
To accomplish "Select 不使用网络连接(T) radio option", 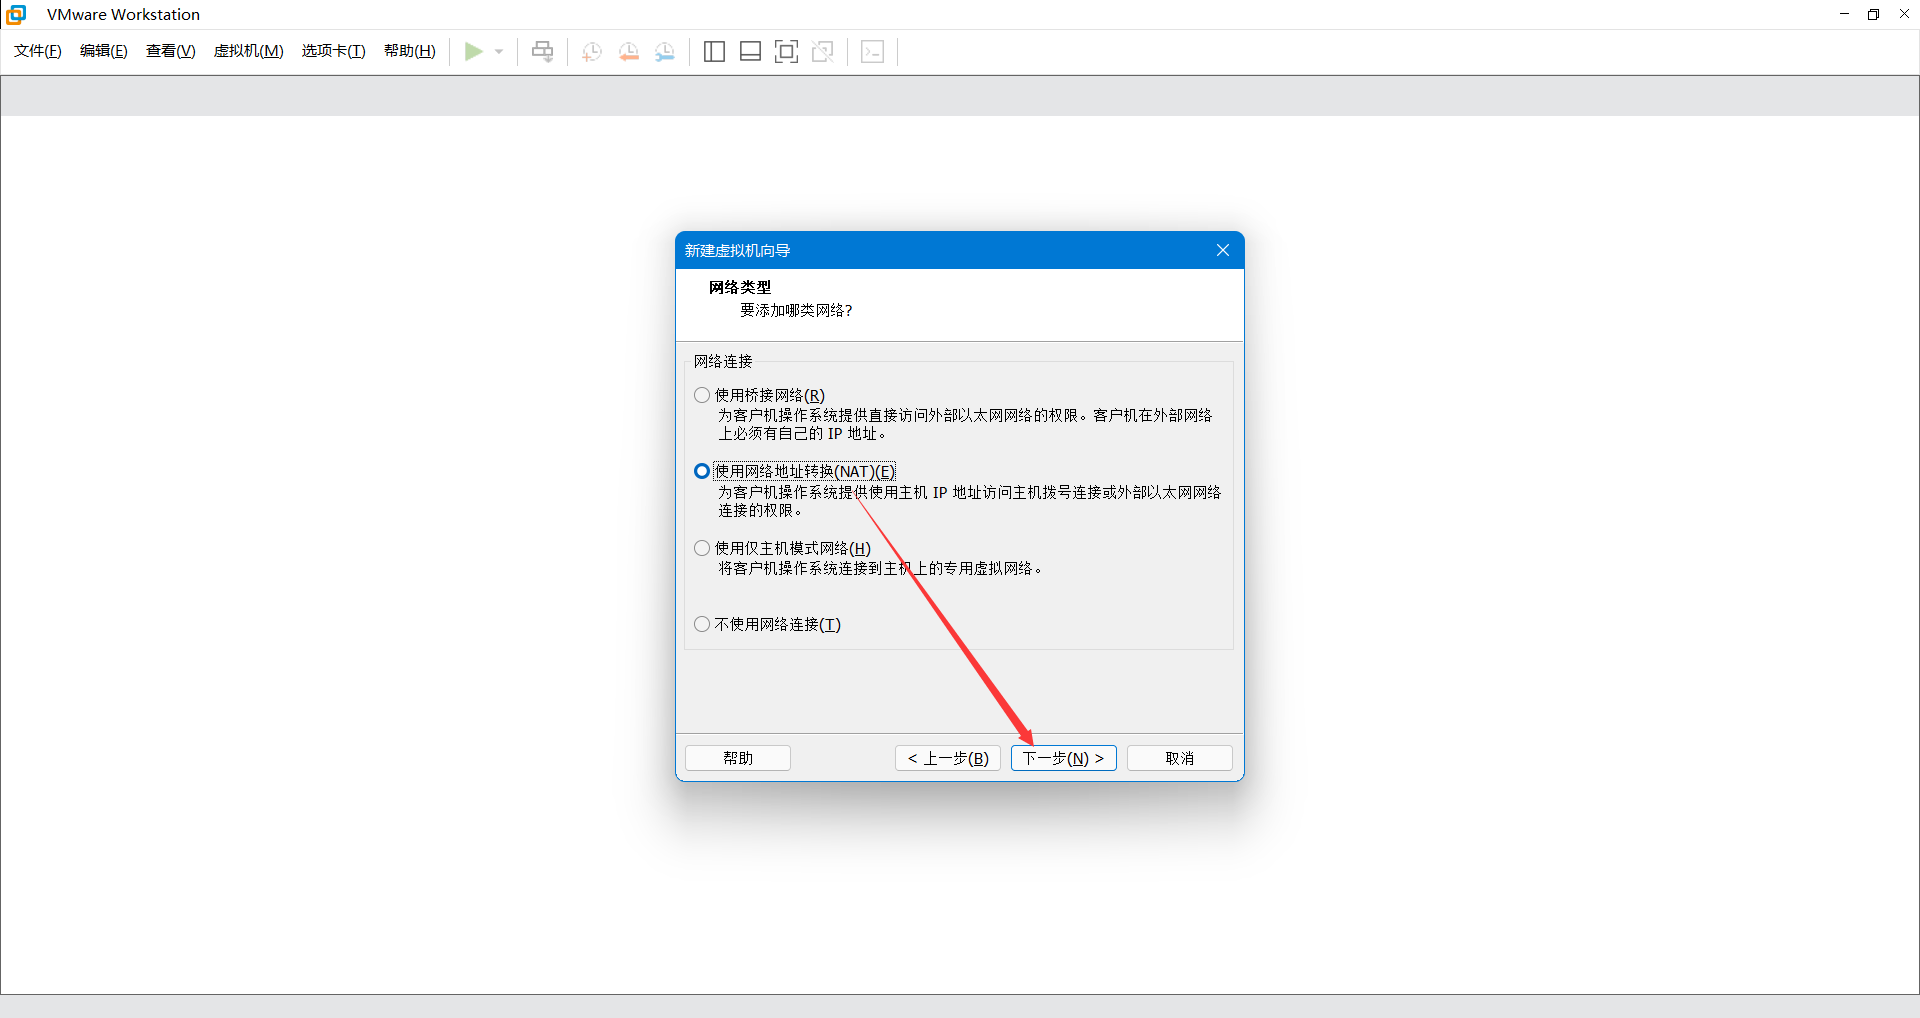I will coord(768,624).
